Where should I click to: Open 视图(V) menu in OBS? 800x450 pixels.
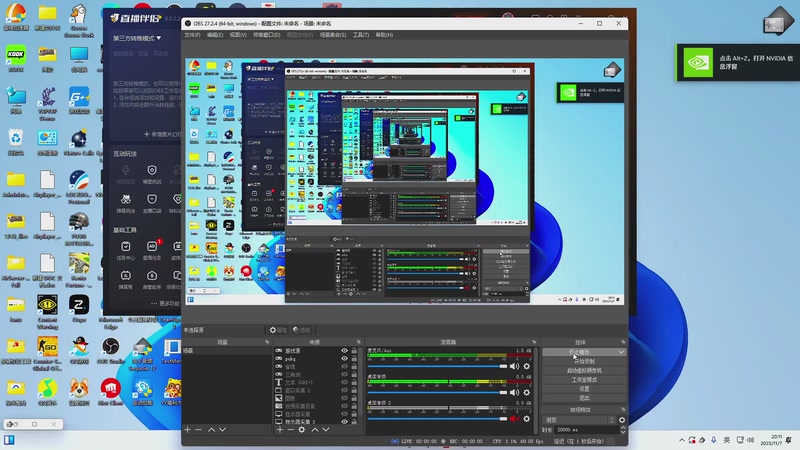click(x=238, y=35)
